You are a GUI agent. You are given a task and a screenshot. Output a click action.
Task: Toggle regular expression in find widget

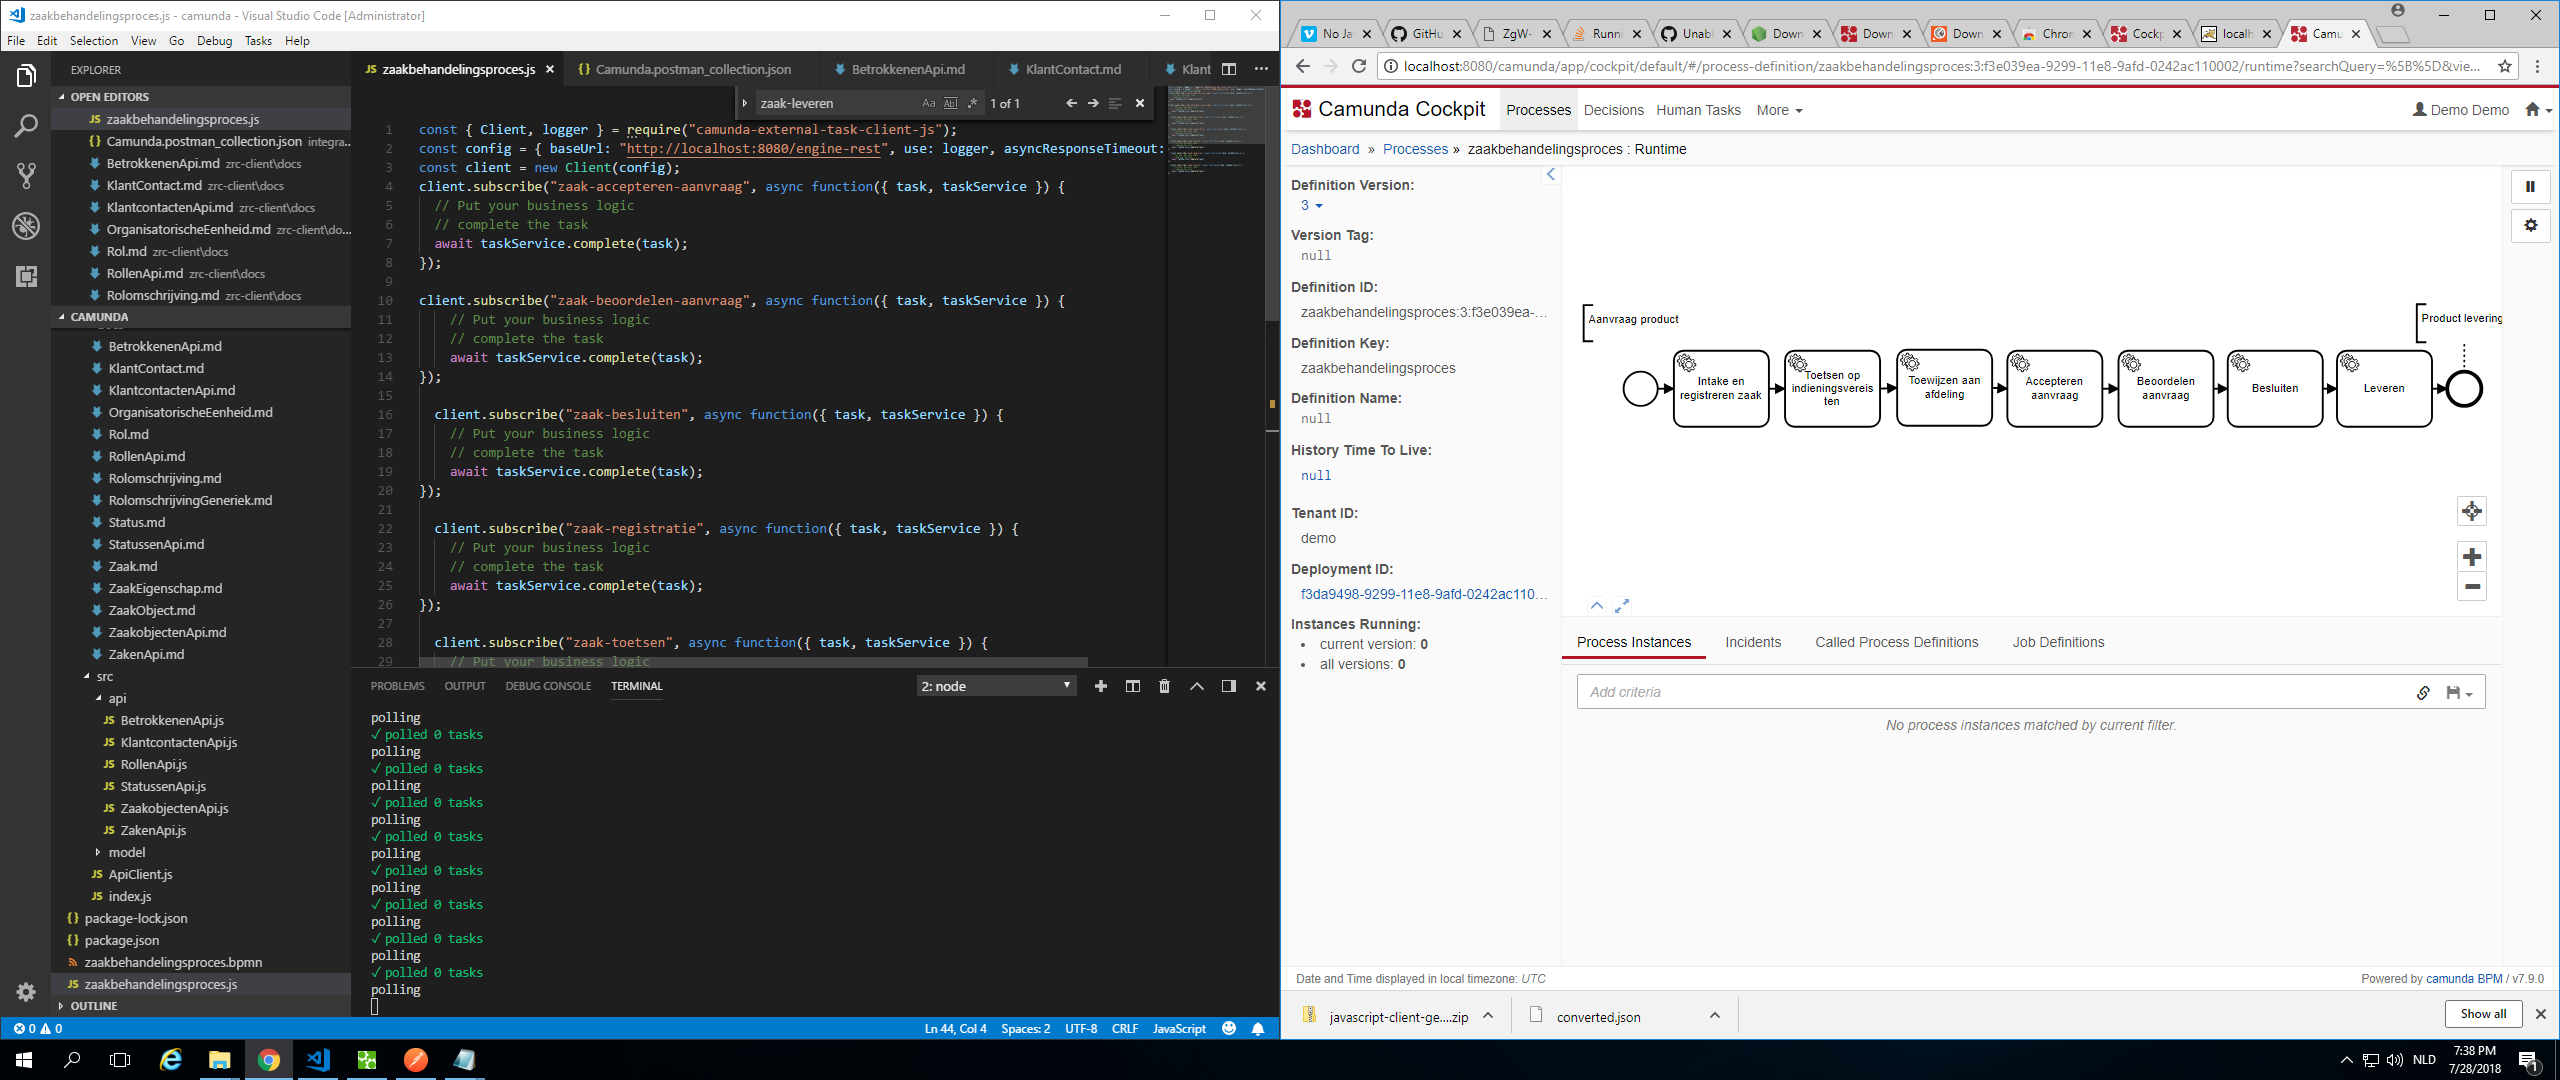pos(971,103)
